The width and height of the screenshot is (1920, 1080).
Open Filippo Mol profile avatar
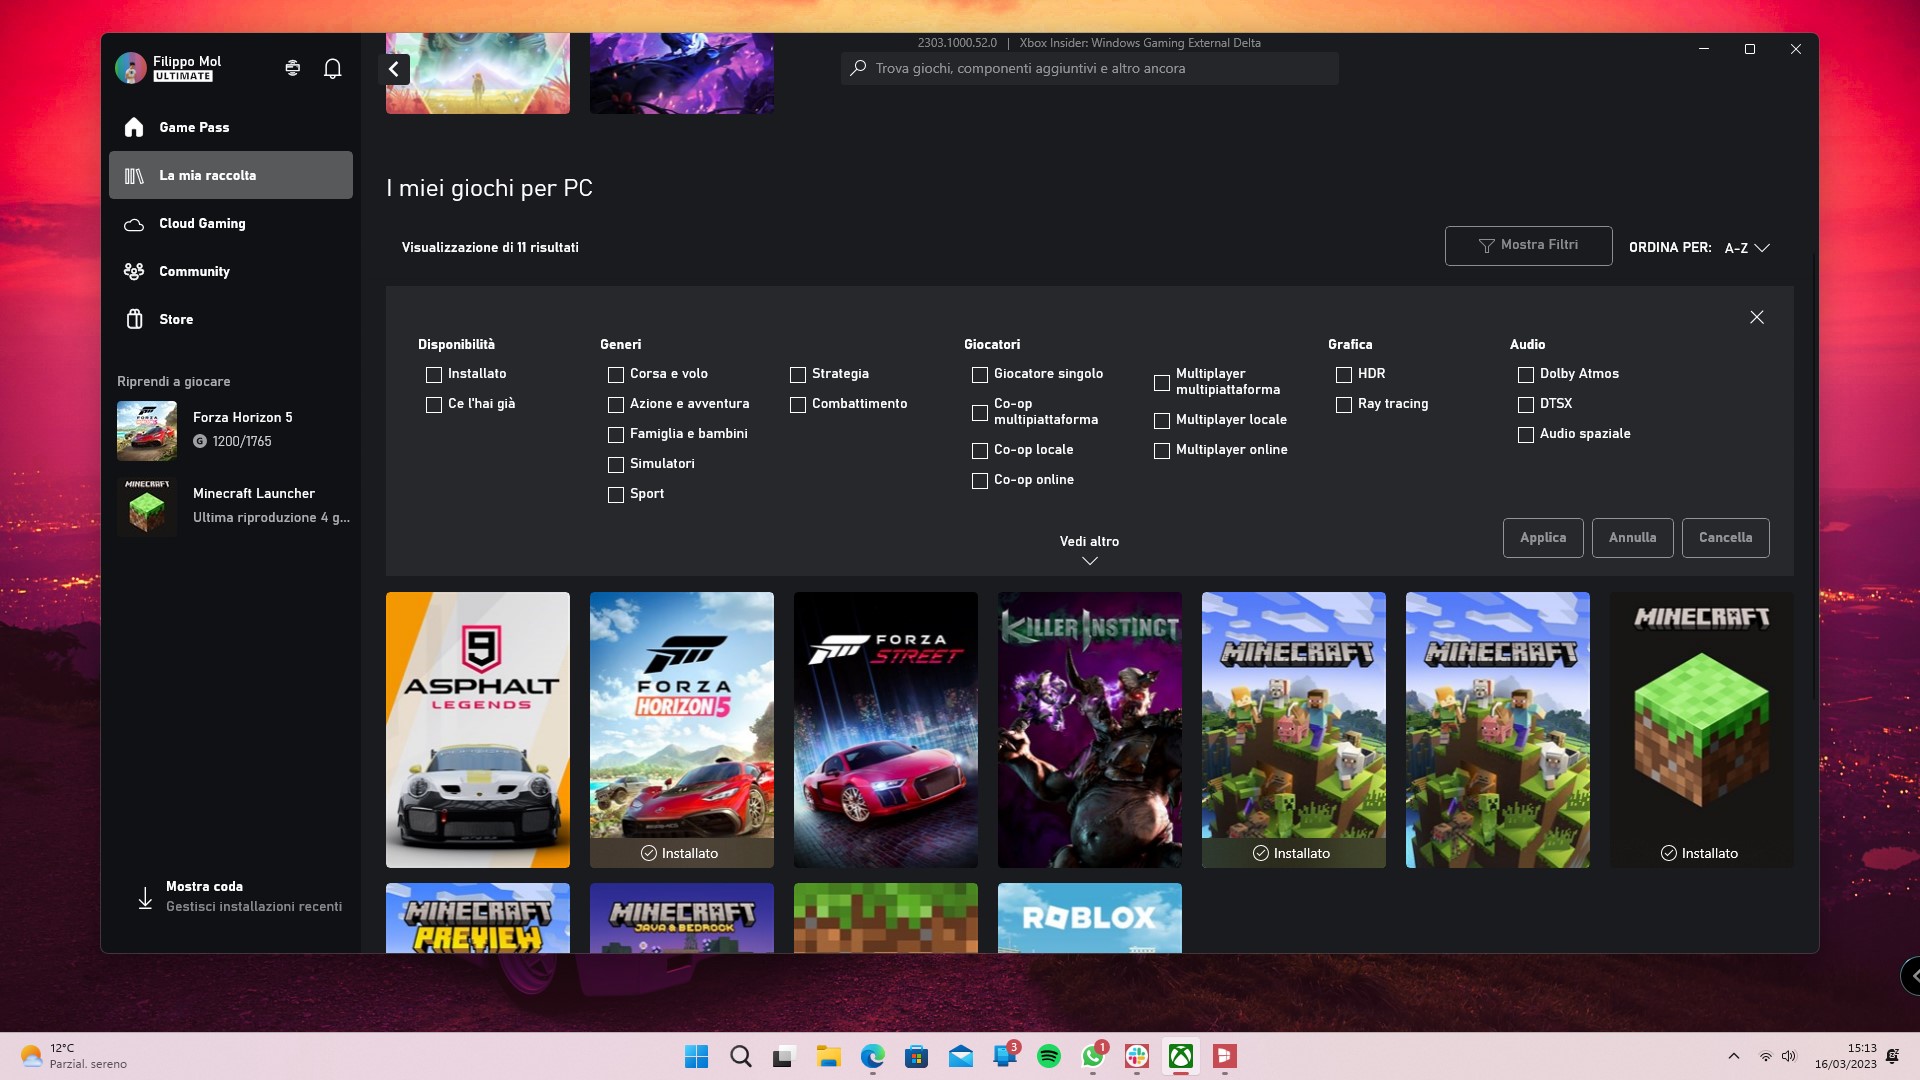tap(130, 68)
